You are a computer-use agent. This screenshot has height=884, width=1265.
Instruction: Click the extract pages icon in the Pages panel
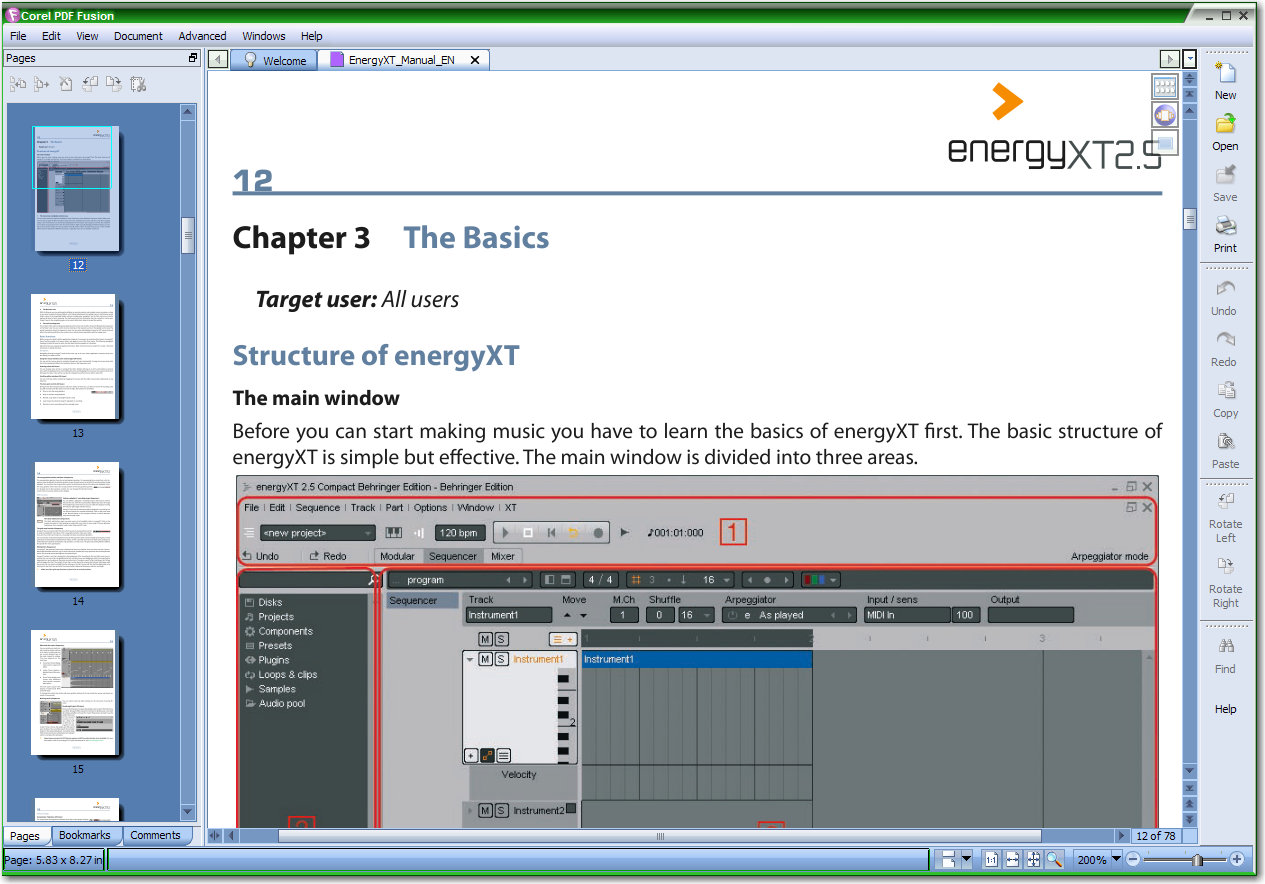pyautogui.click(x=42, y=85)
